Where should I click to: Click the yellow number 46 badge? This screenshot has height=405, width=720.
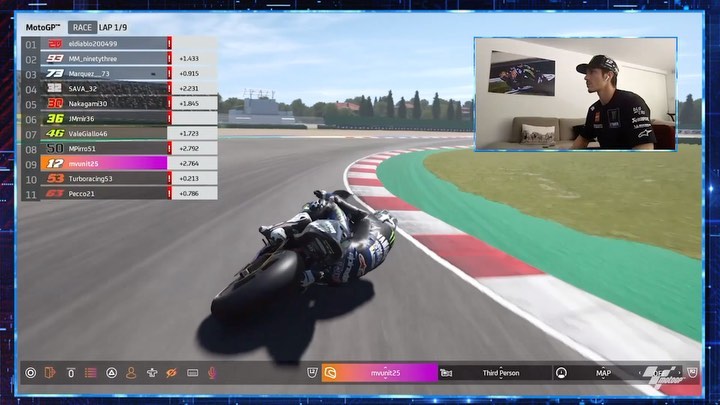click(x=55, y=134)
